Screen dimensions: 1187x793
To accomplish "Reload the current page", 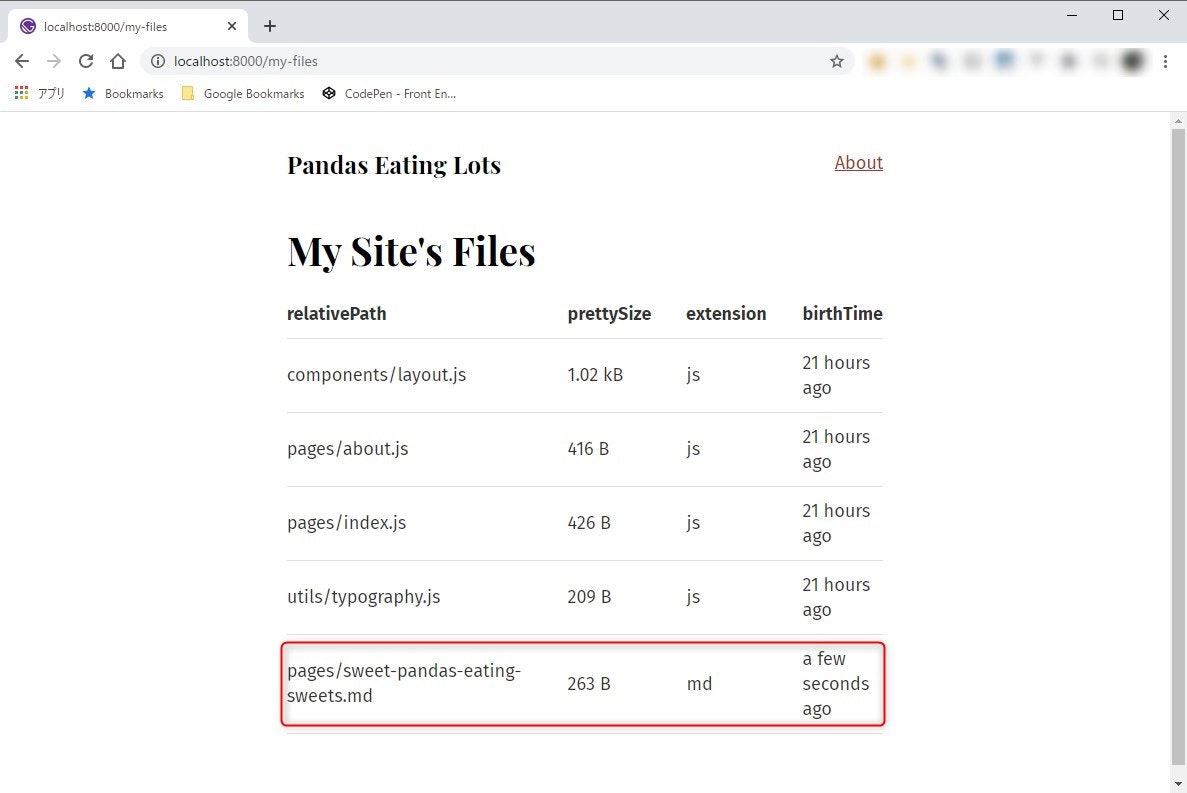I will tap(86, 61).
